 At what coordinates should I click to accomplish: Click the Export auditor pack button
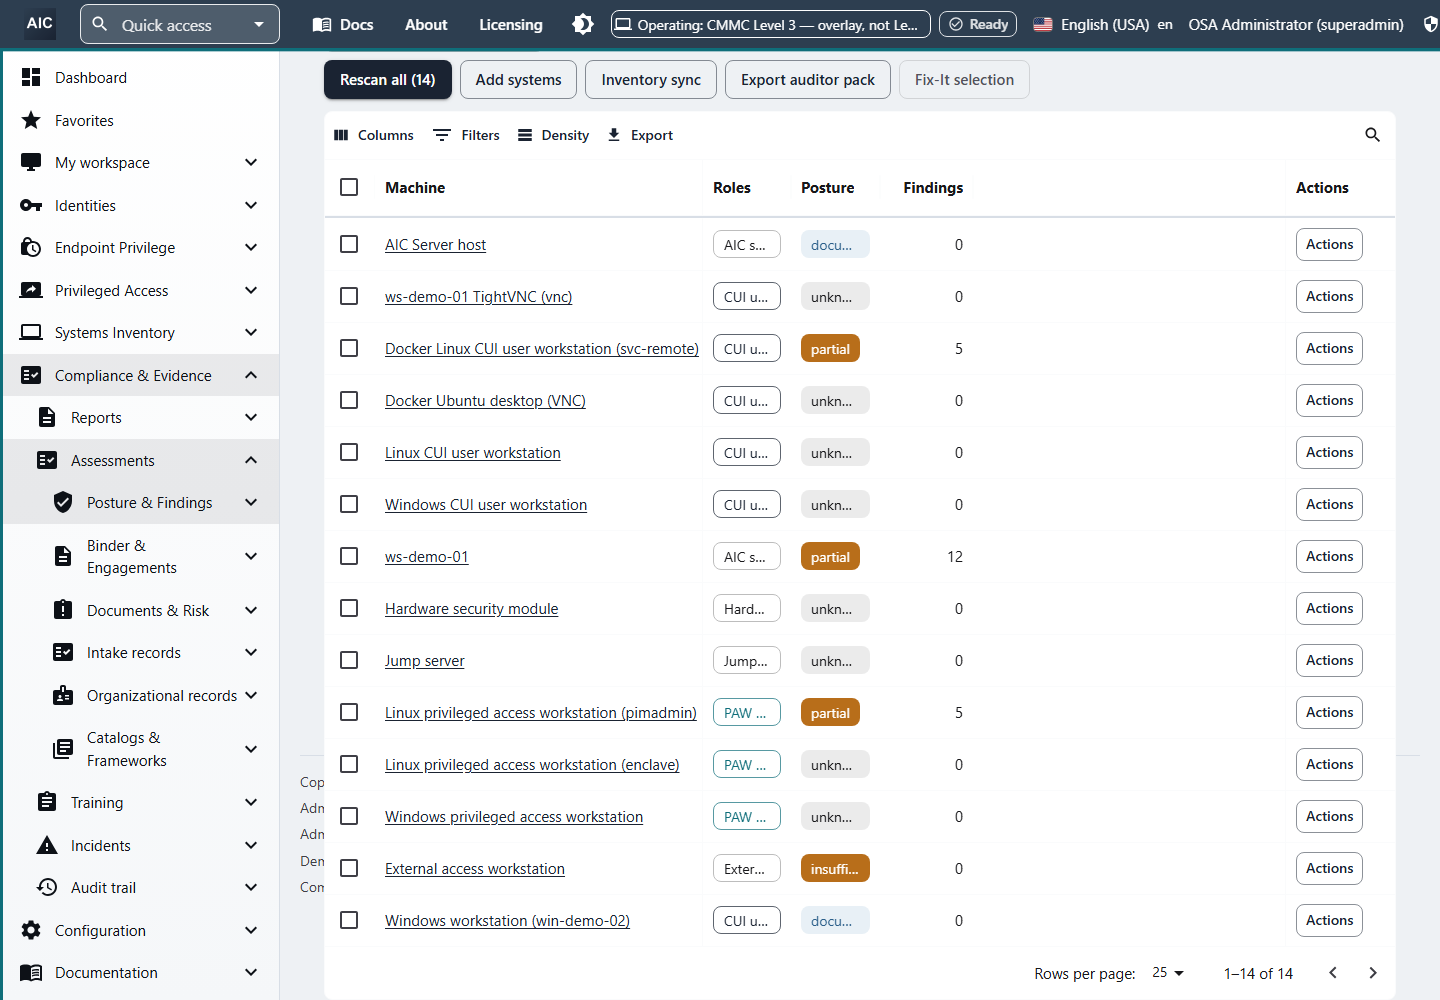coord(808,80)
